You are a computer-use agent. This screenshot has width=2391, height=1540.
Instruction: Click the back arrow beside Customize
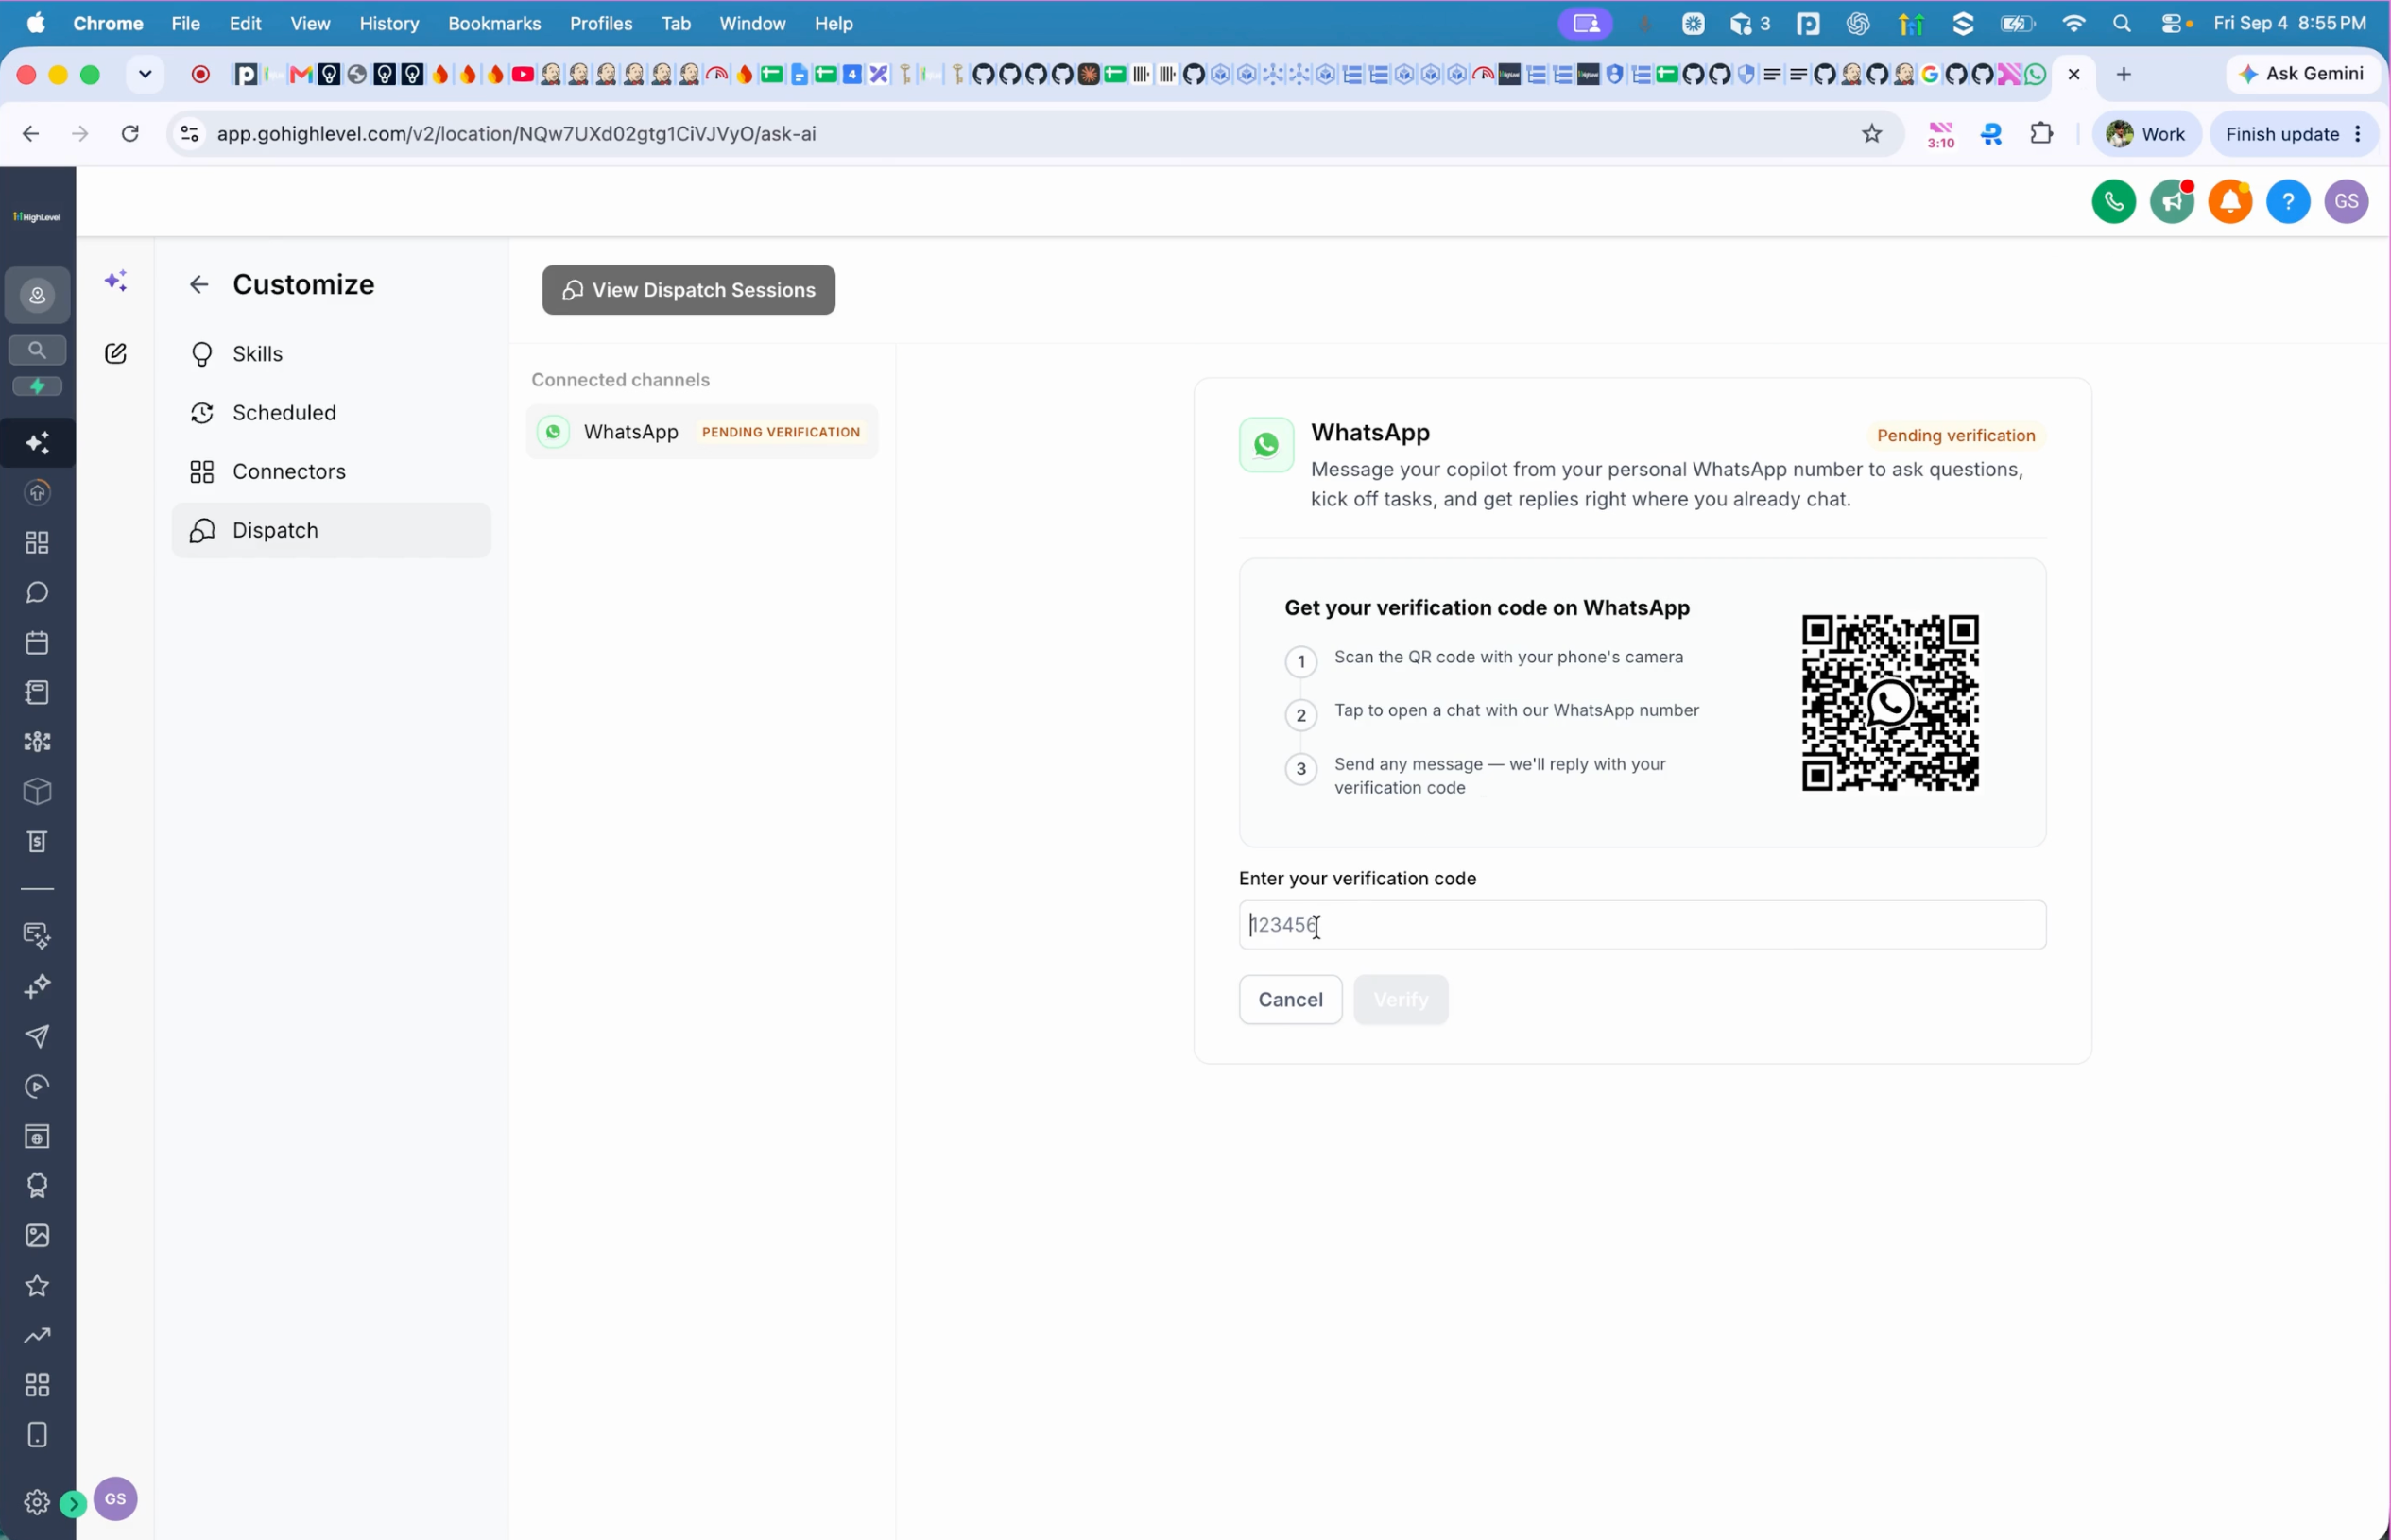pyautogui.click(x=199, y=285)
